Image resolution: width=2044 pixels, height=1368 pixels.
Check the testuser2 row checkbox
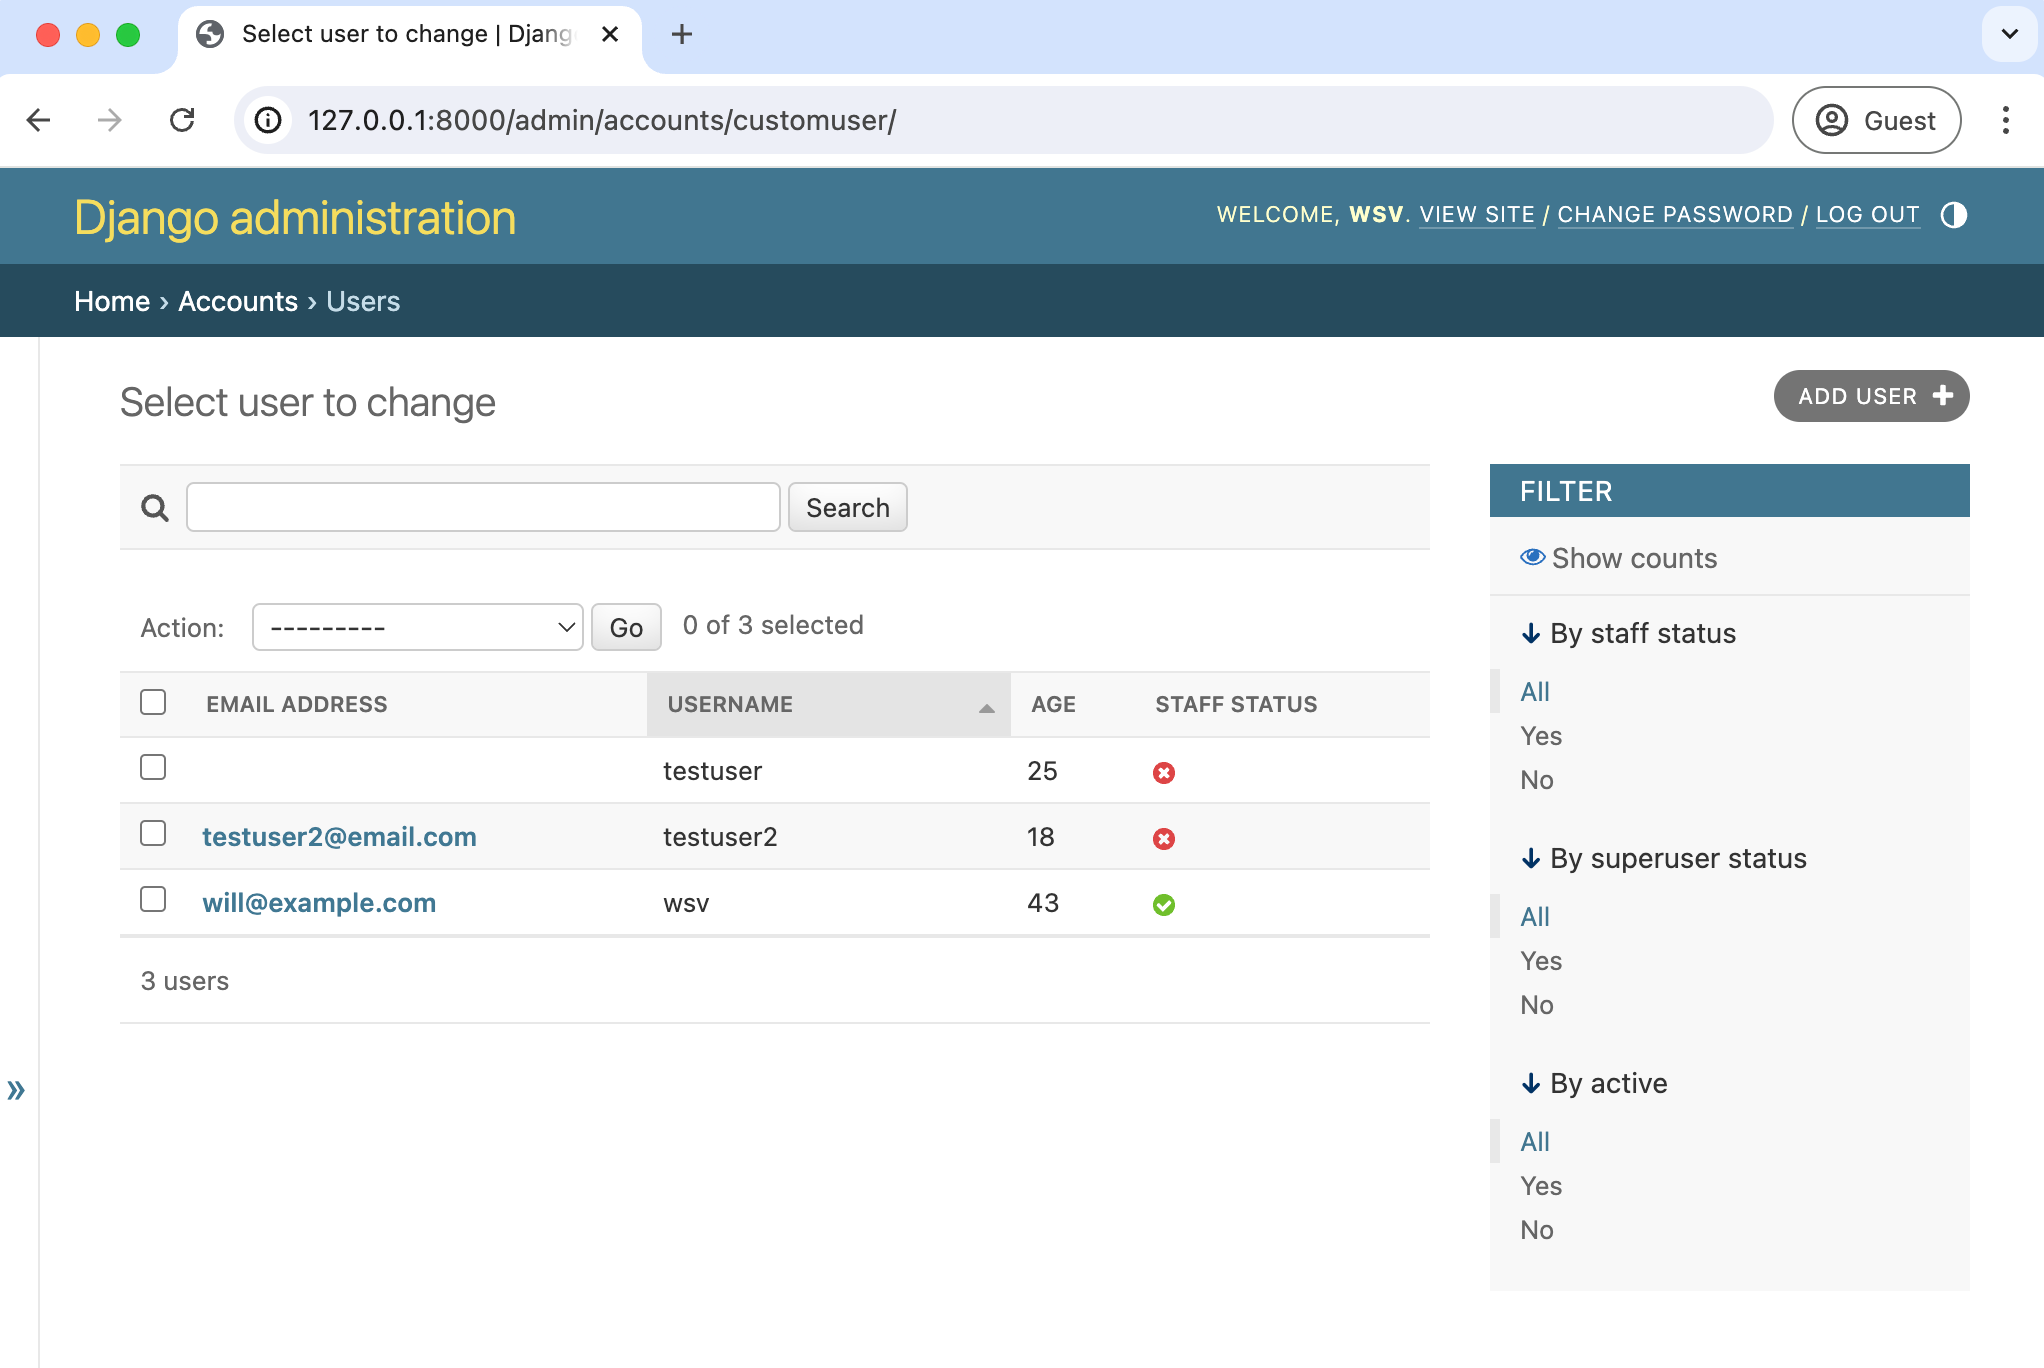click(153, 833)
